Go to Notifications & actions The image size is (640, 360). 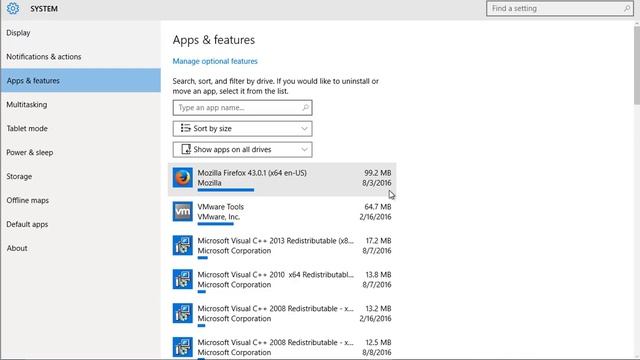click(81, 57)
